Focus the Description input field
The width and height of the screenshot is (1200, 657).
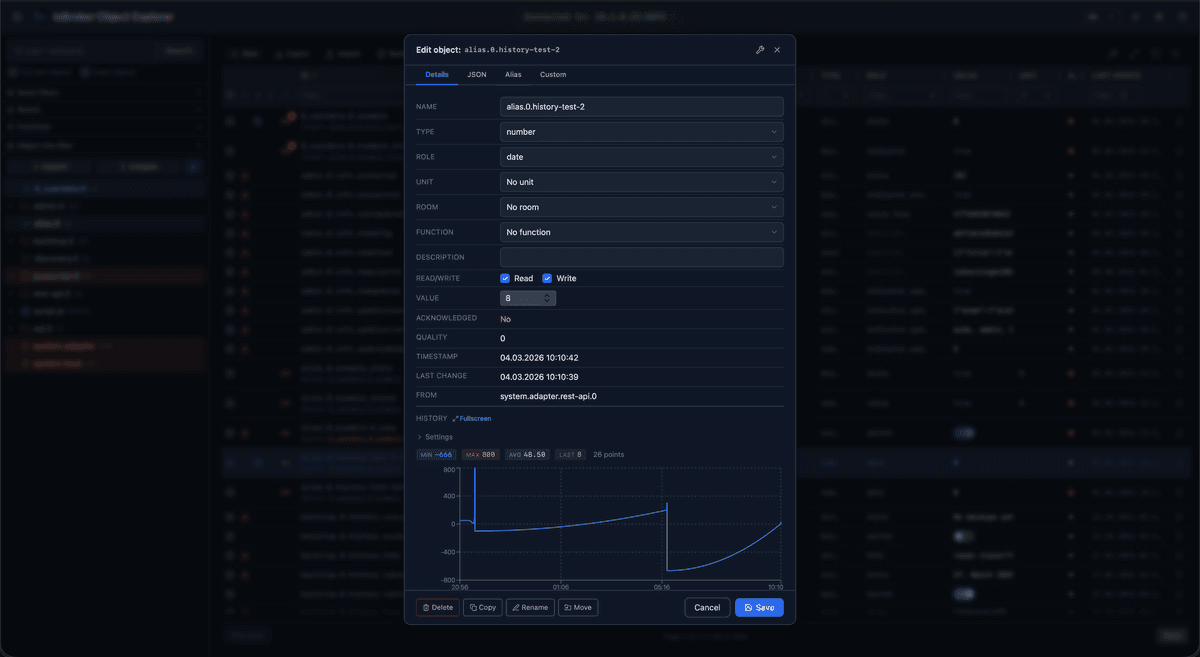pyautogui.click(x=641, y=257)
